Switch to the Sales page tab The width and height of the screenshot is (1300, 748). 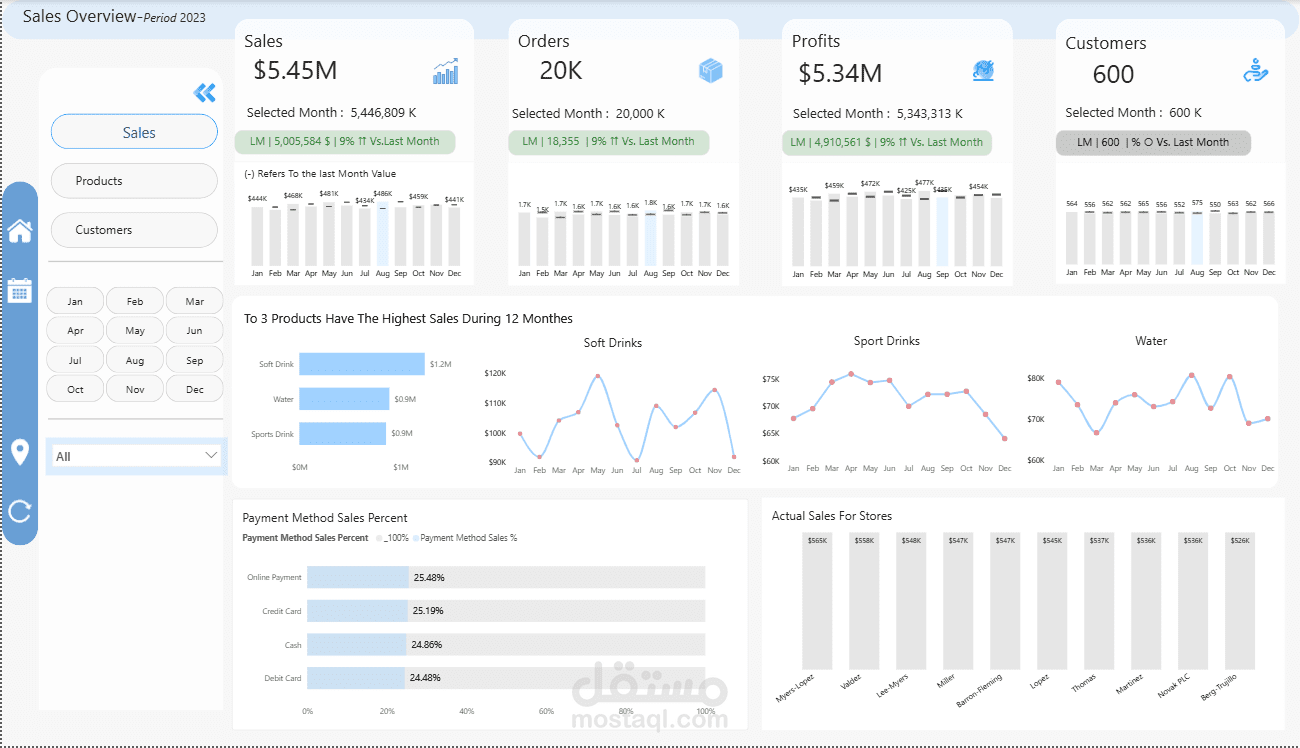134,132
